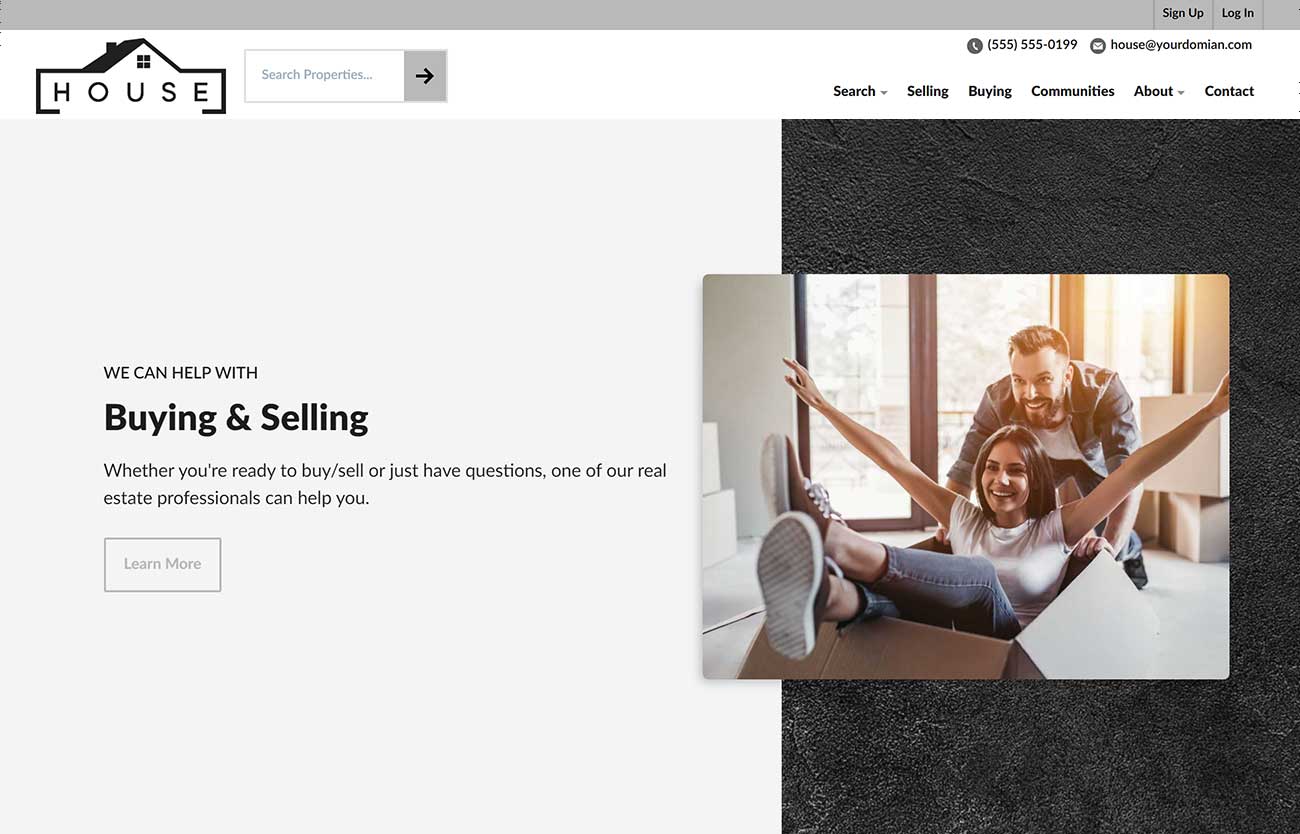Click the phone icon near the number
This screenshot has width=1300, height=834.
(x=975, y=46)
